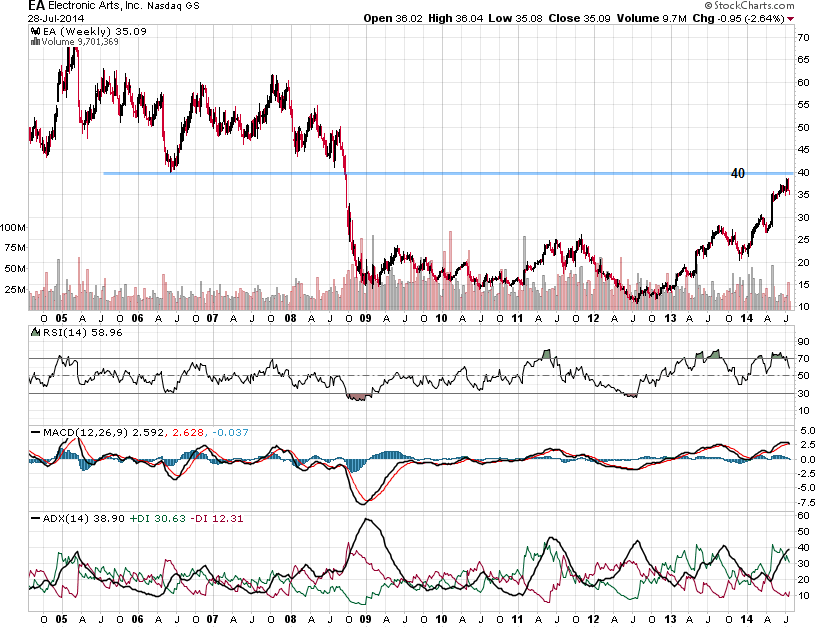
Task: Click year 05 on the ADX panel time axis
Action: (x=61, y=620)
